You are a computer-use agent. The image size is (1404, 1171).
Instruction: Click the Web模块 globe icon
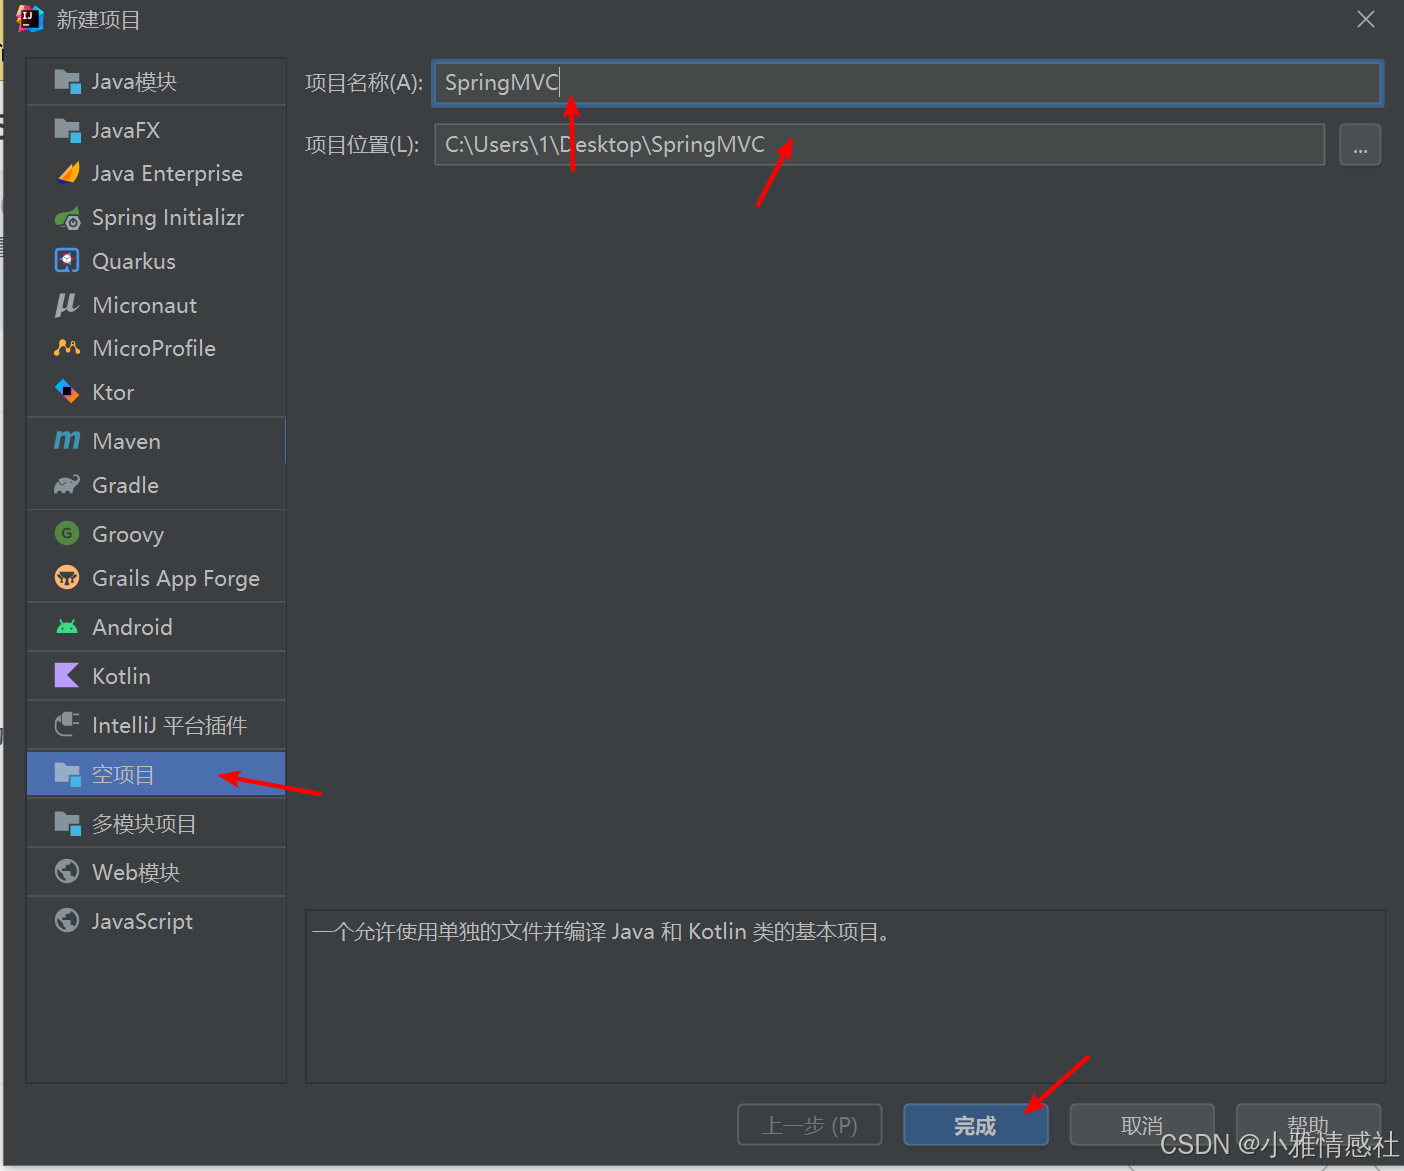click(67, 872)
